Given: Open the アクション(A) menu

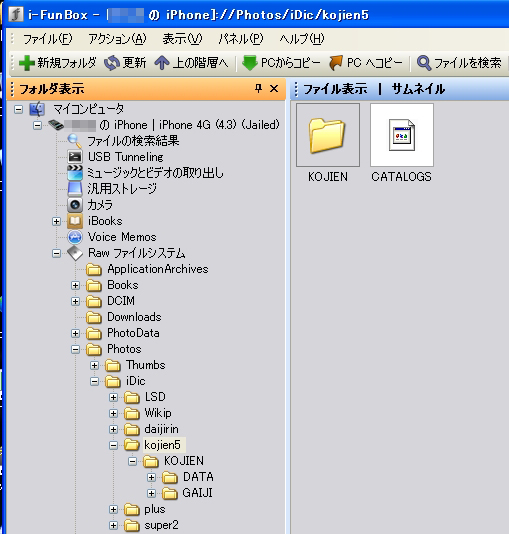Looking at the screenshot, I should pos(117,39).
